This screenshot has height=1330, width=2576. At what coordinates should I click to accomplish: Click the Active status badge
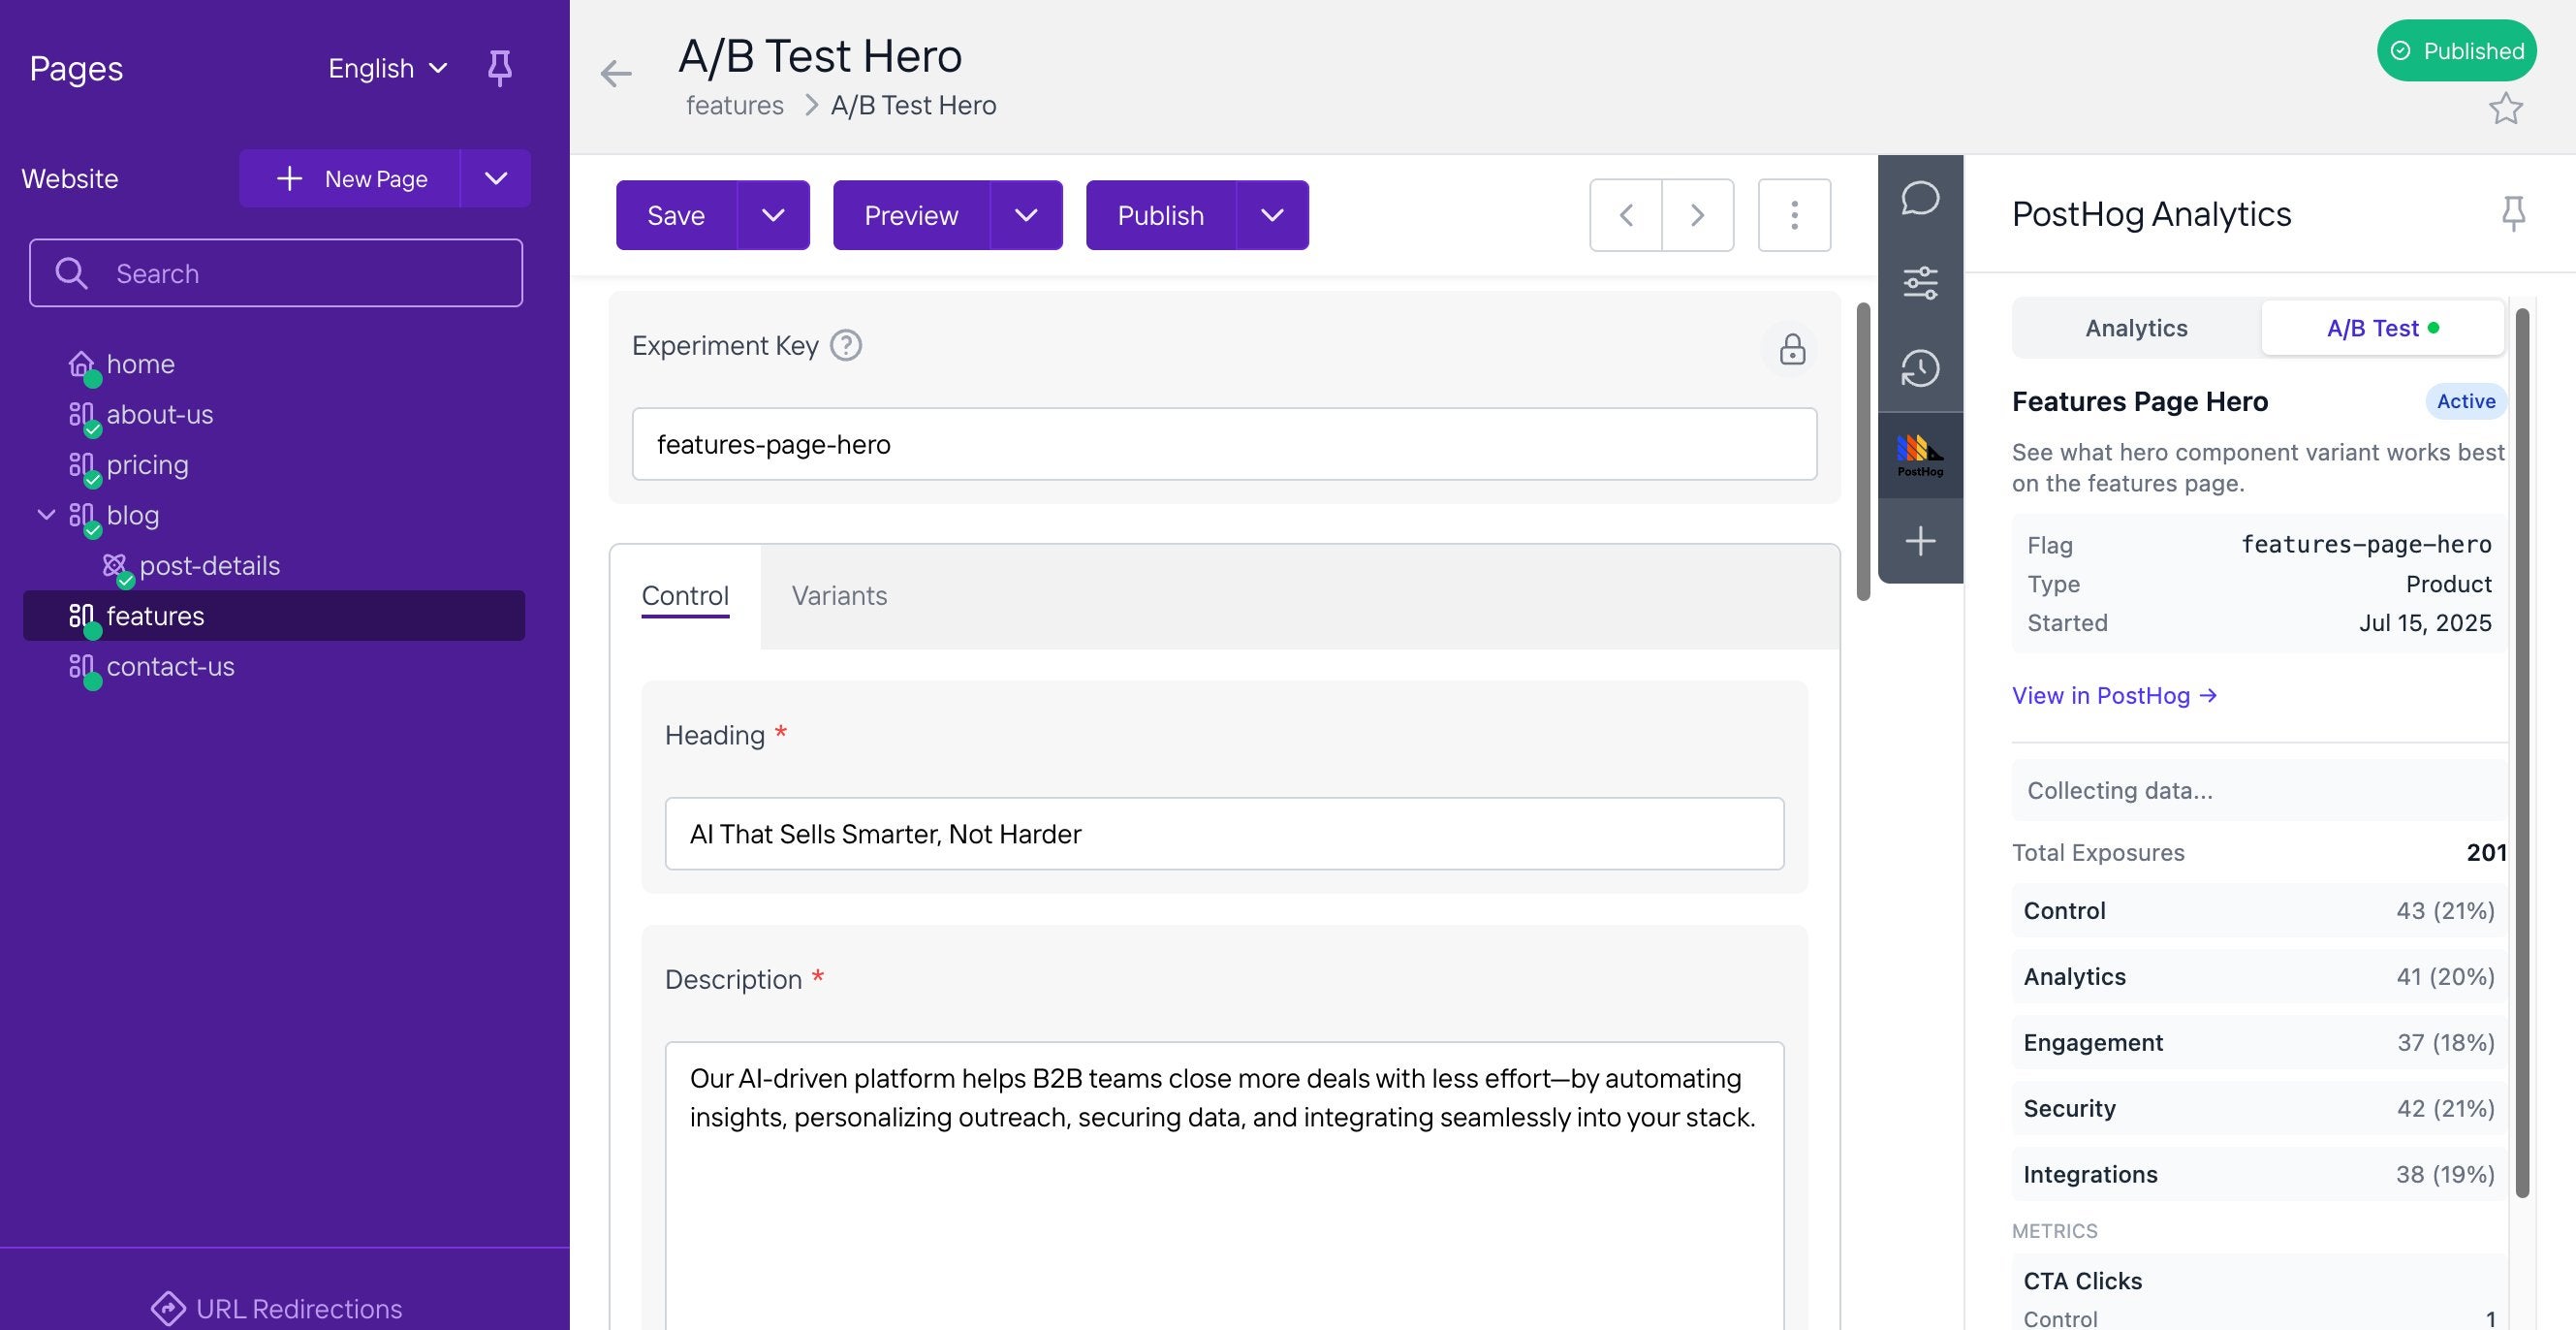pos(2465,401)
